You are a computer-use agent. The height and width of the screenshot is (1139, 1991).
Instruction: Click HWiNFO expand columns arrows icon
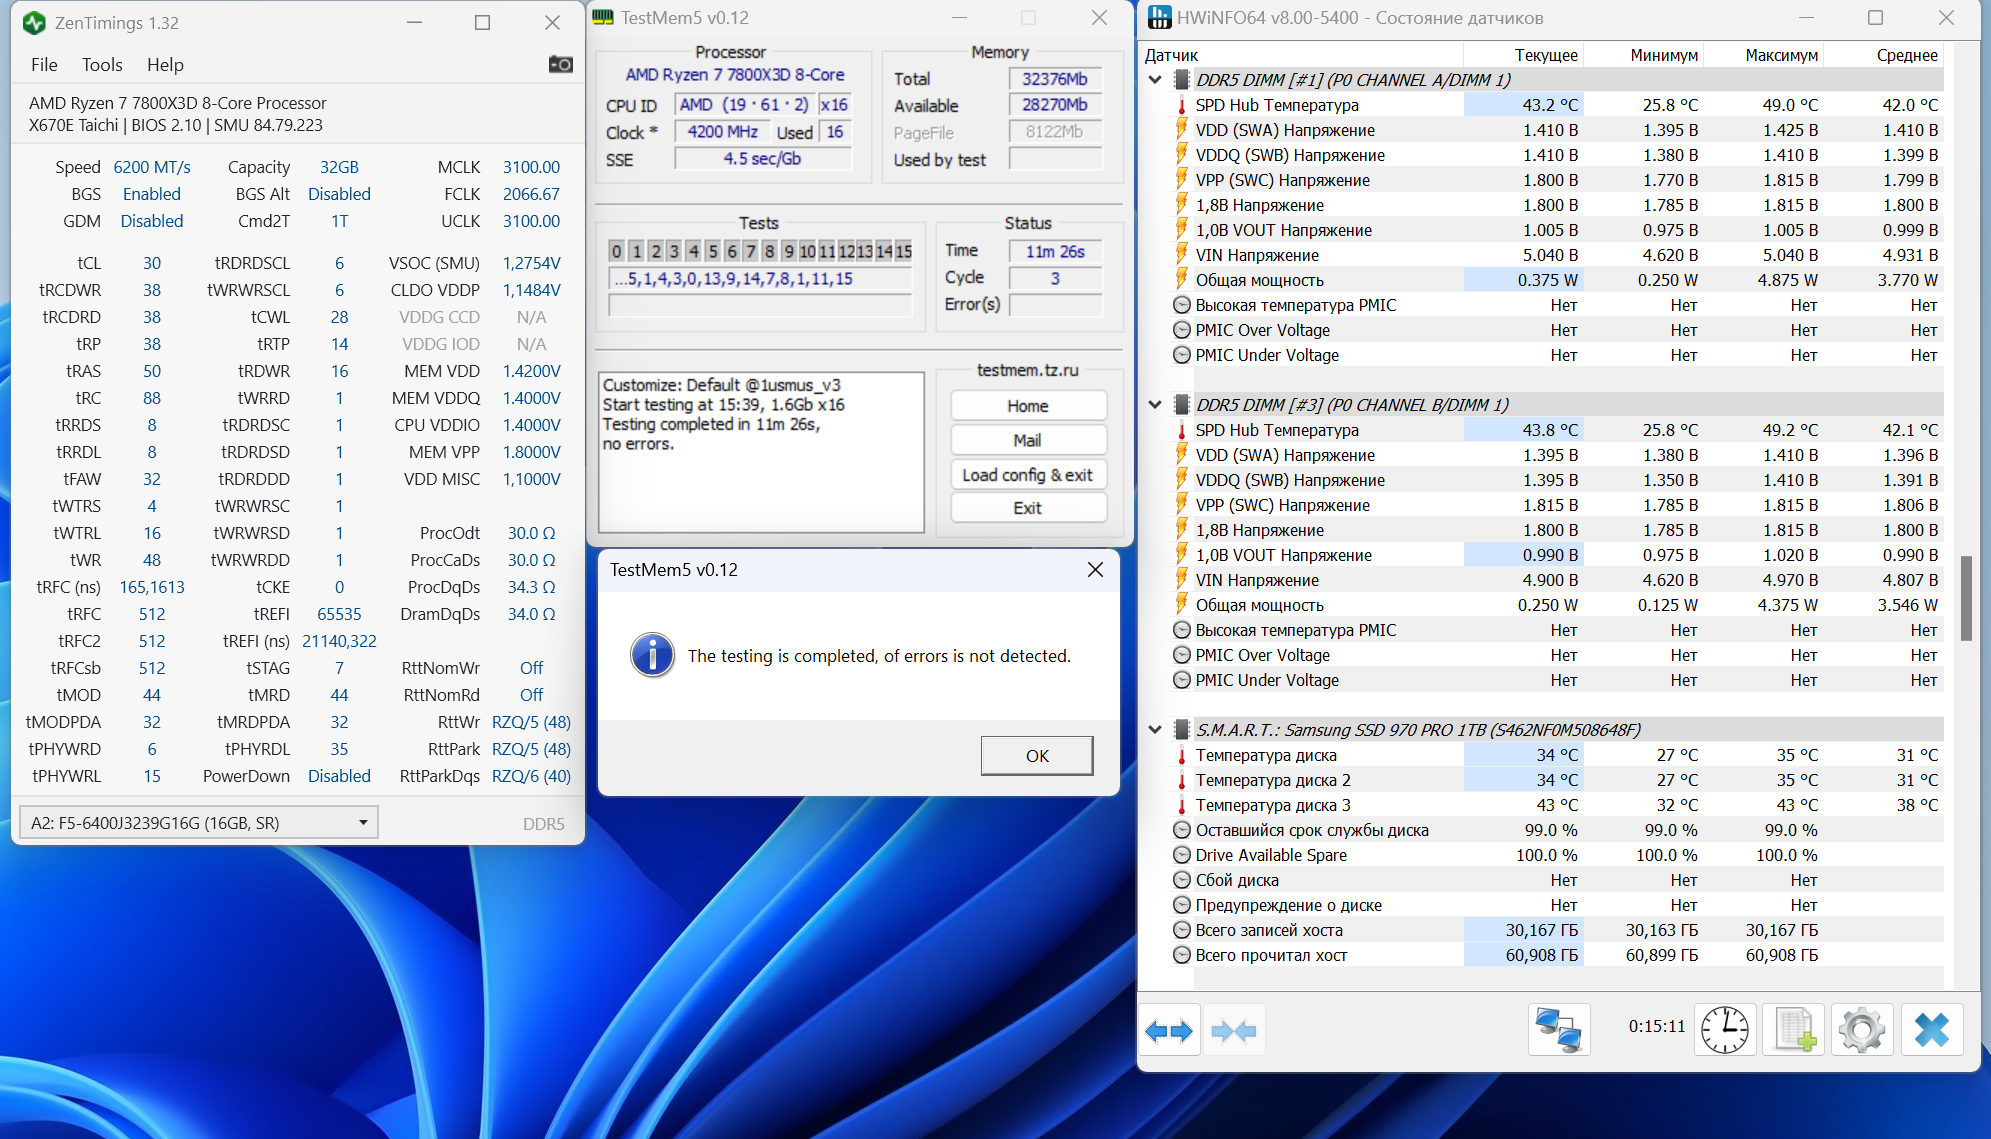[x=1168, y=1031]
